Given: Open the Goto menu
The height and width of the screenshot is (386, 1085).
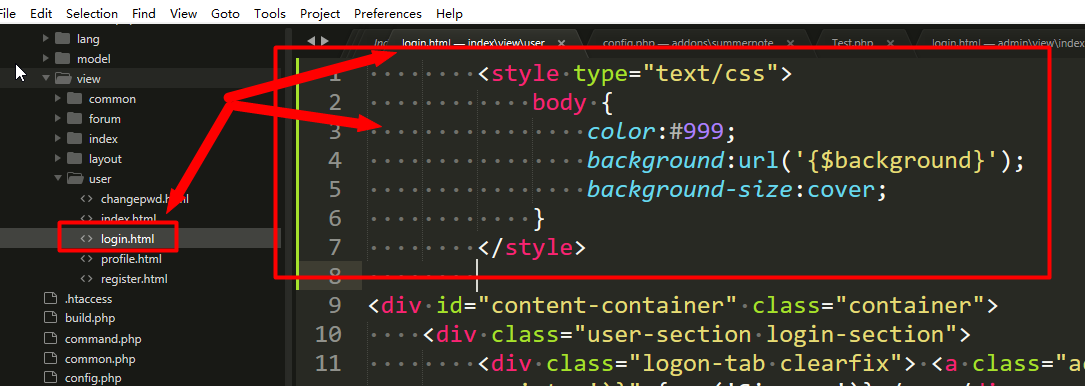Looking at the screenshot, I should point(226,13).
